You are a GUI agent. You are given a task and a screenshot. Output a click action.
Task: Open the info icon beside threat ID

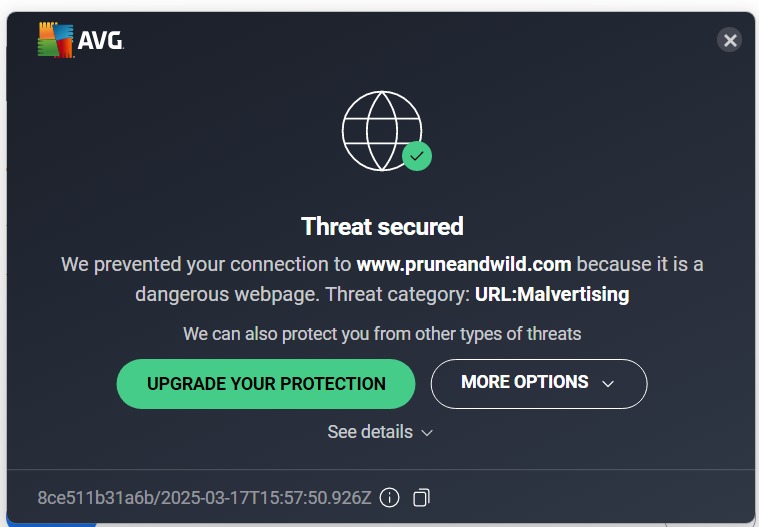pyautogui.click(x=390, y=497)
